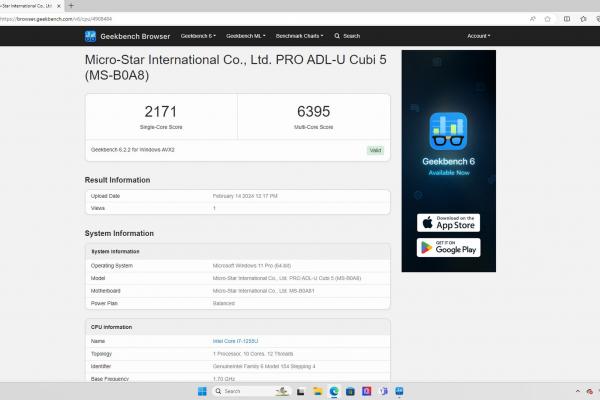Click the Result Information section heading

tap(117, 180)
